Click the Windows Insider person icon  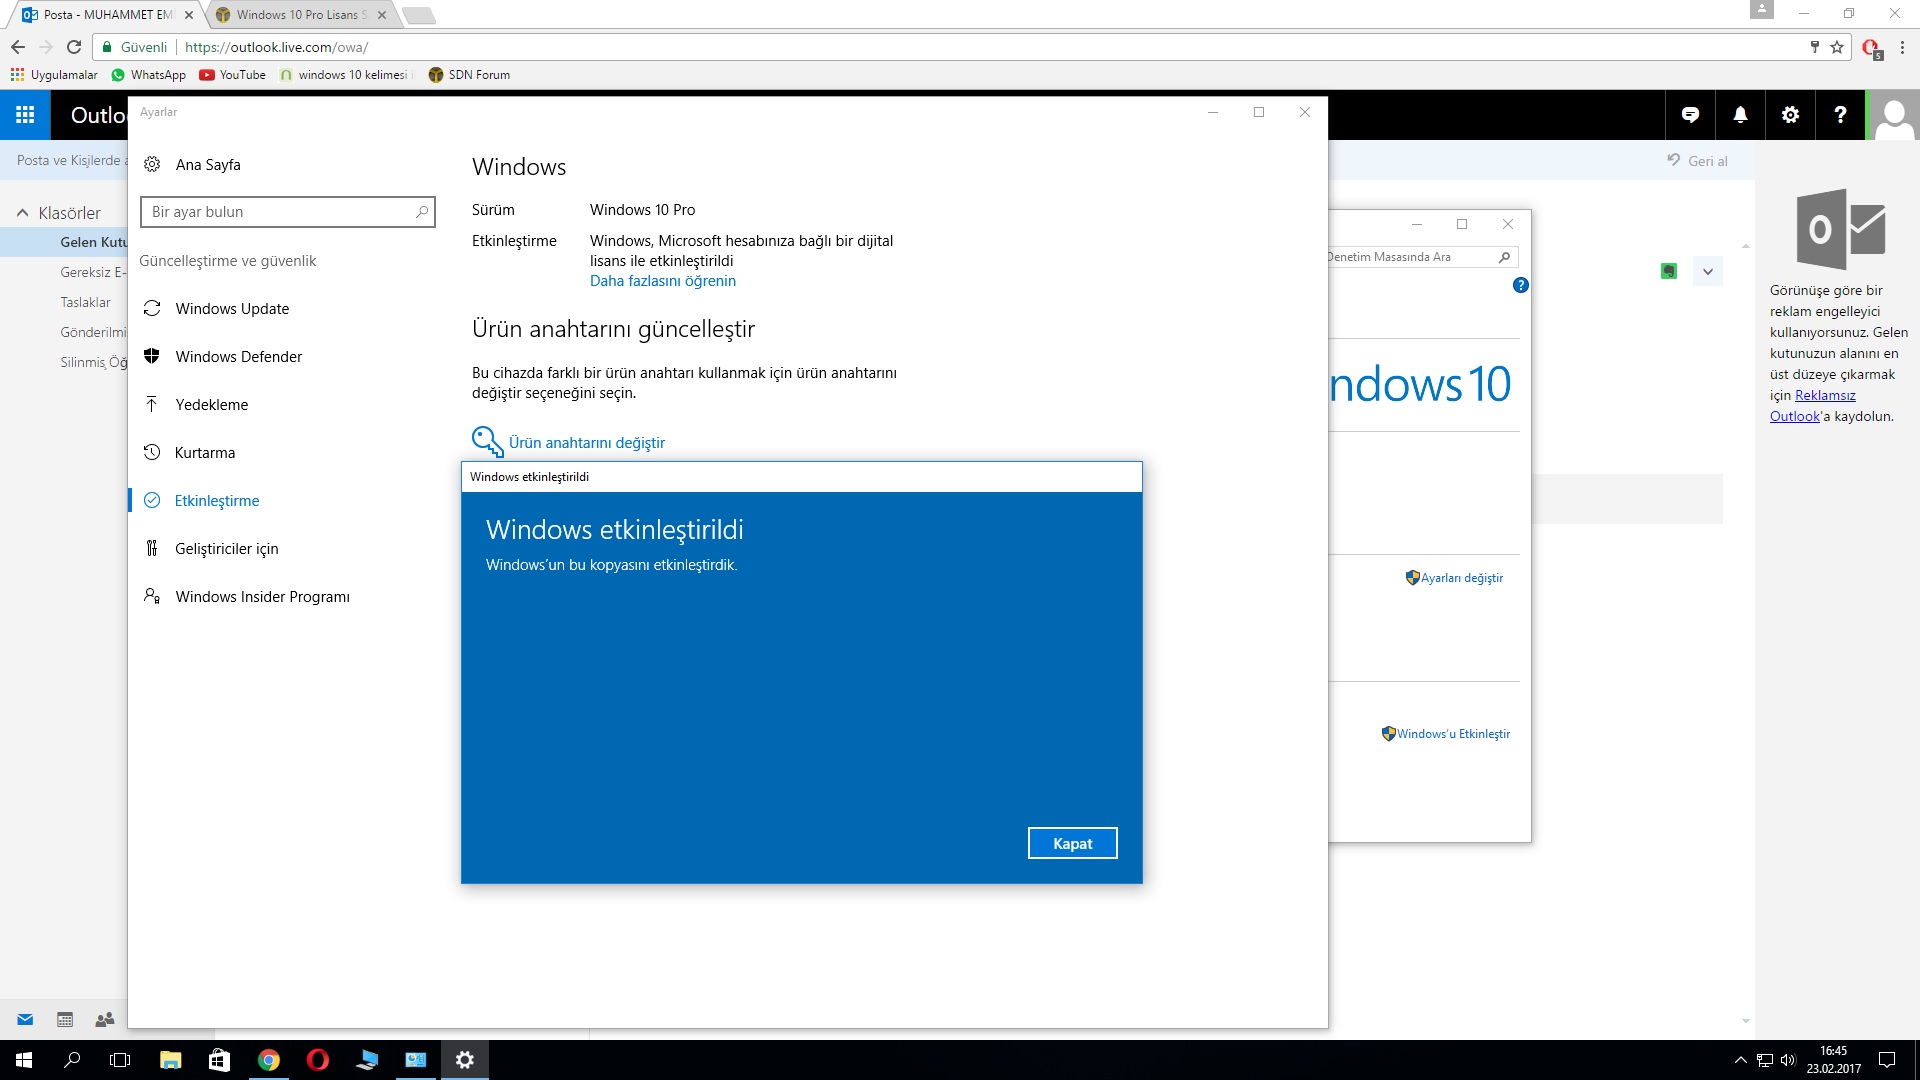click(x=152, y=596)
